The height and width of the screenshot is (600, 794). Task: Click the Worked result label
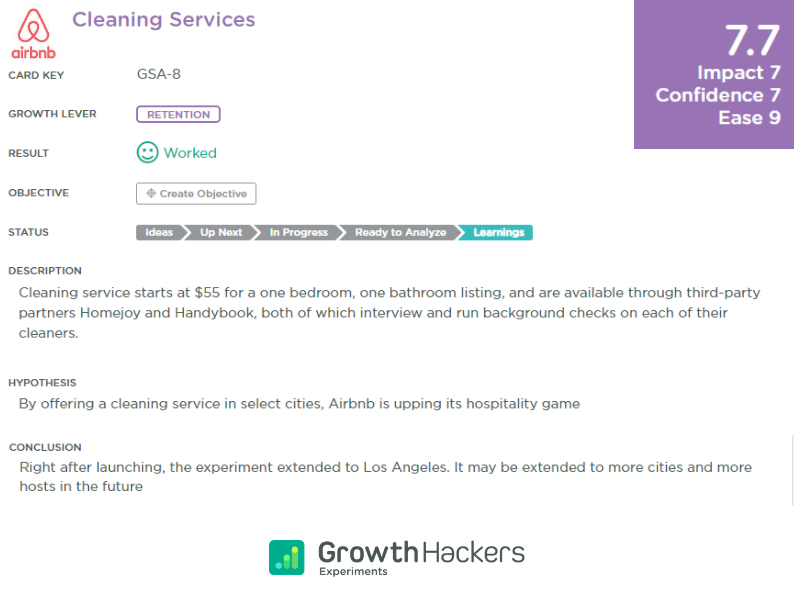coord(190,153)
